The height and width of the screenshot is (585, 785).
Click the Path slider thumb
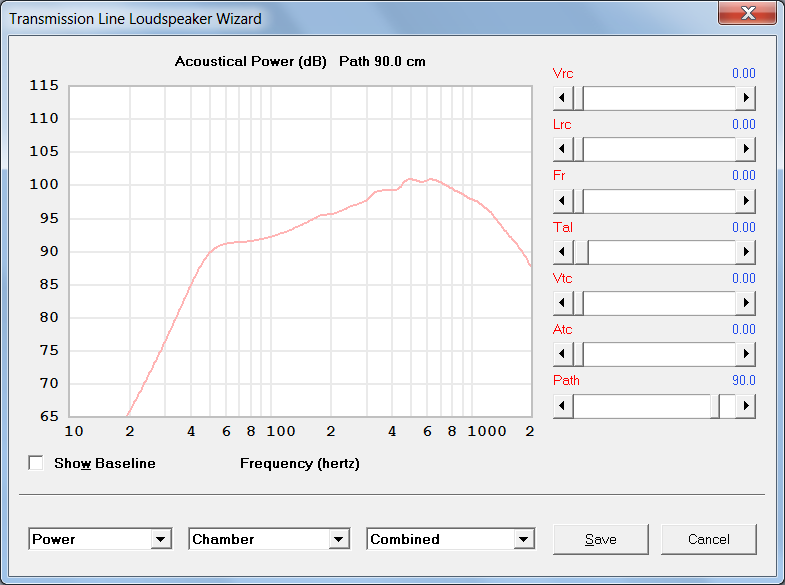click(x=715, y=406)
